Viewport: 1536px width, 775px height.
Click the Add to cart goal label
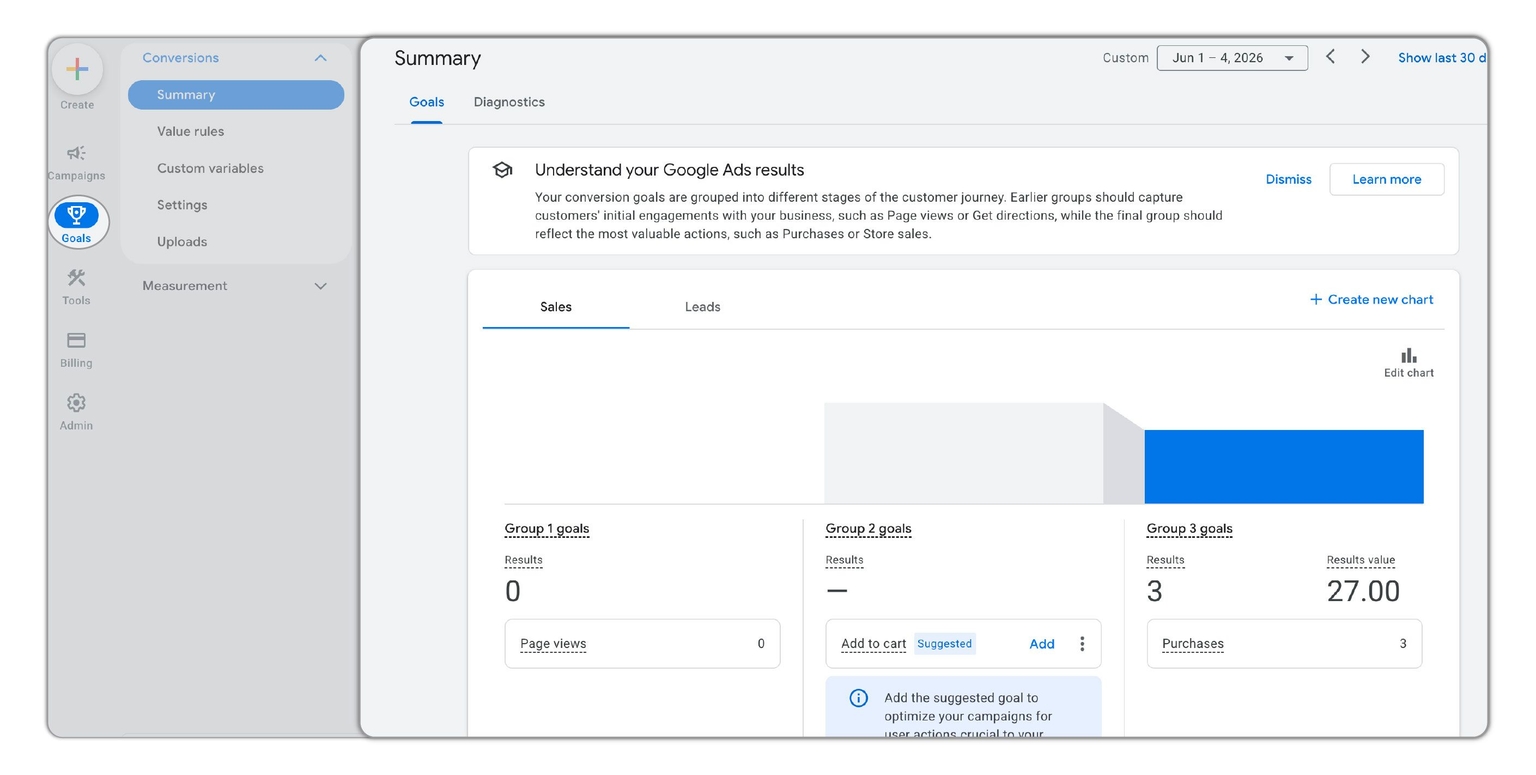[873, 644]
